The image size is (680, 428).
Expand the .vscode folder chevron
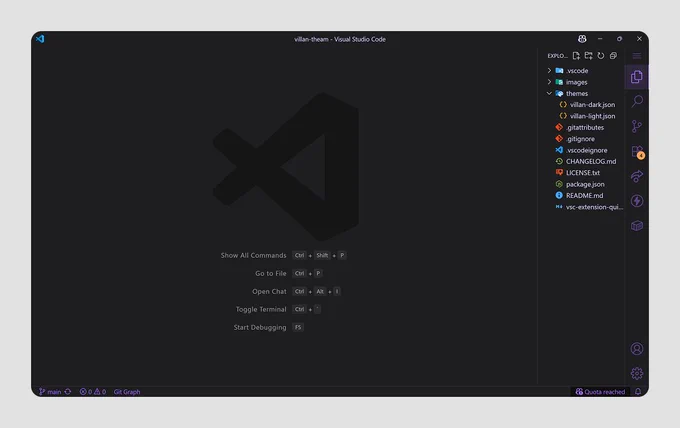click(549, 70)
